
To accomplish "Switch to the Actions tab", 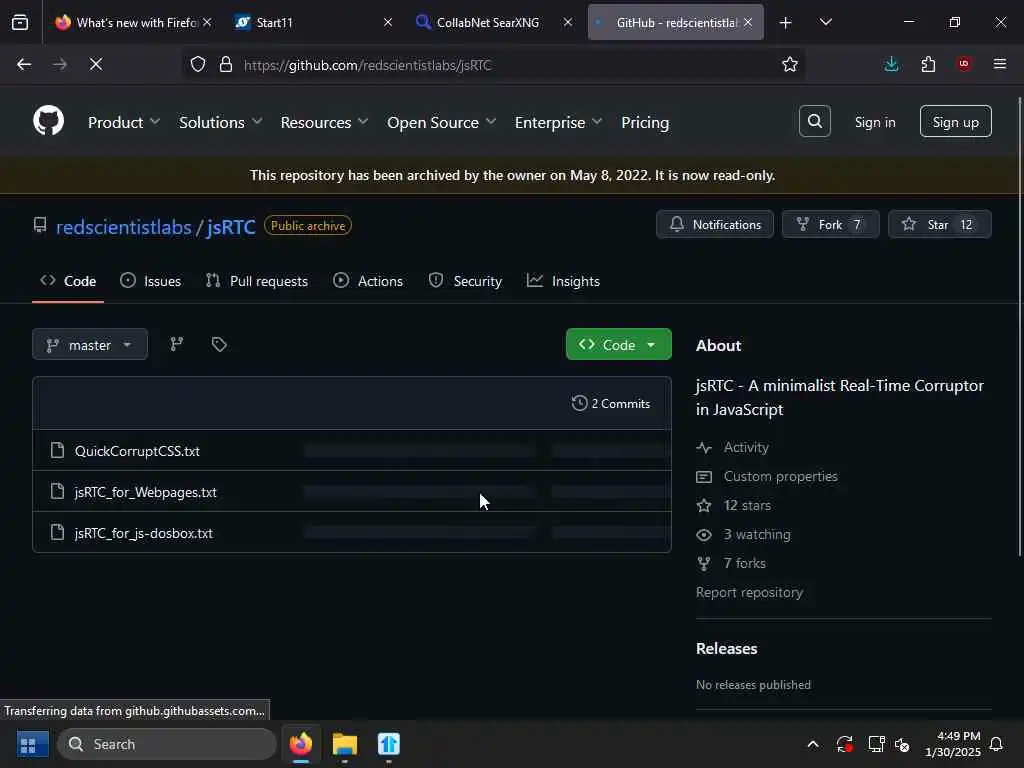I will (368, 281).
